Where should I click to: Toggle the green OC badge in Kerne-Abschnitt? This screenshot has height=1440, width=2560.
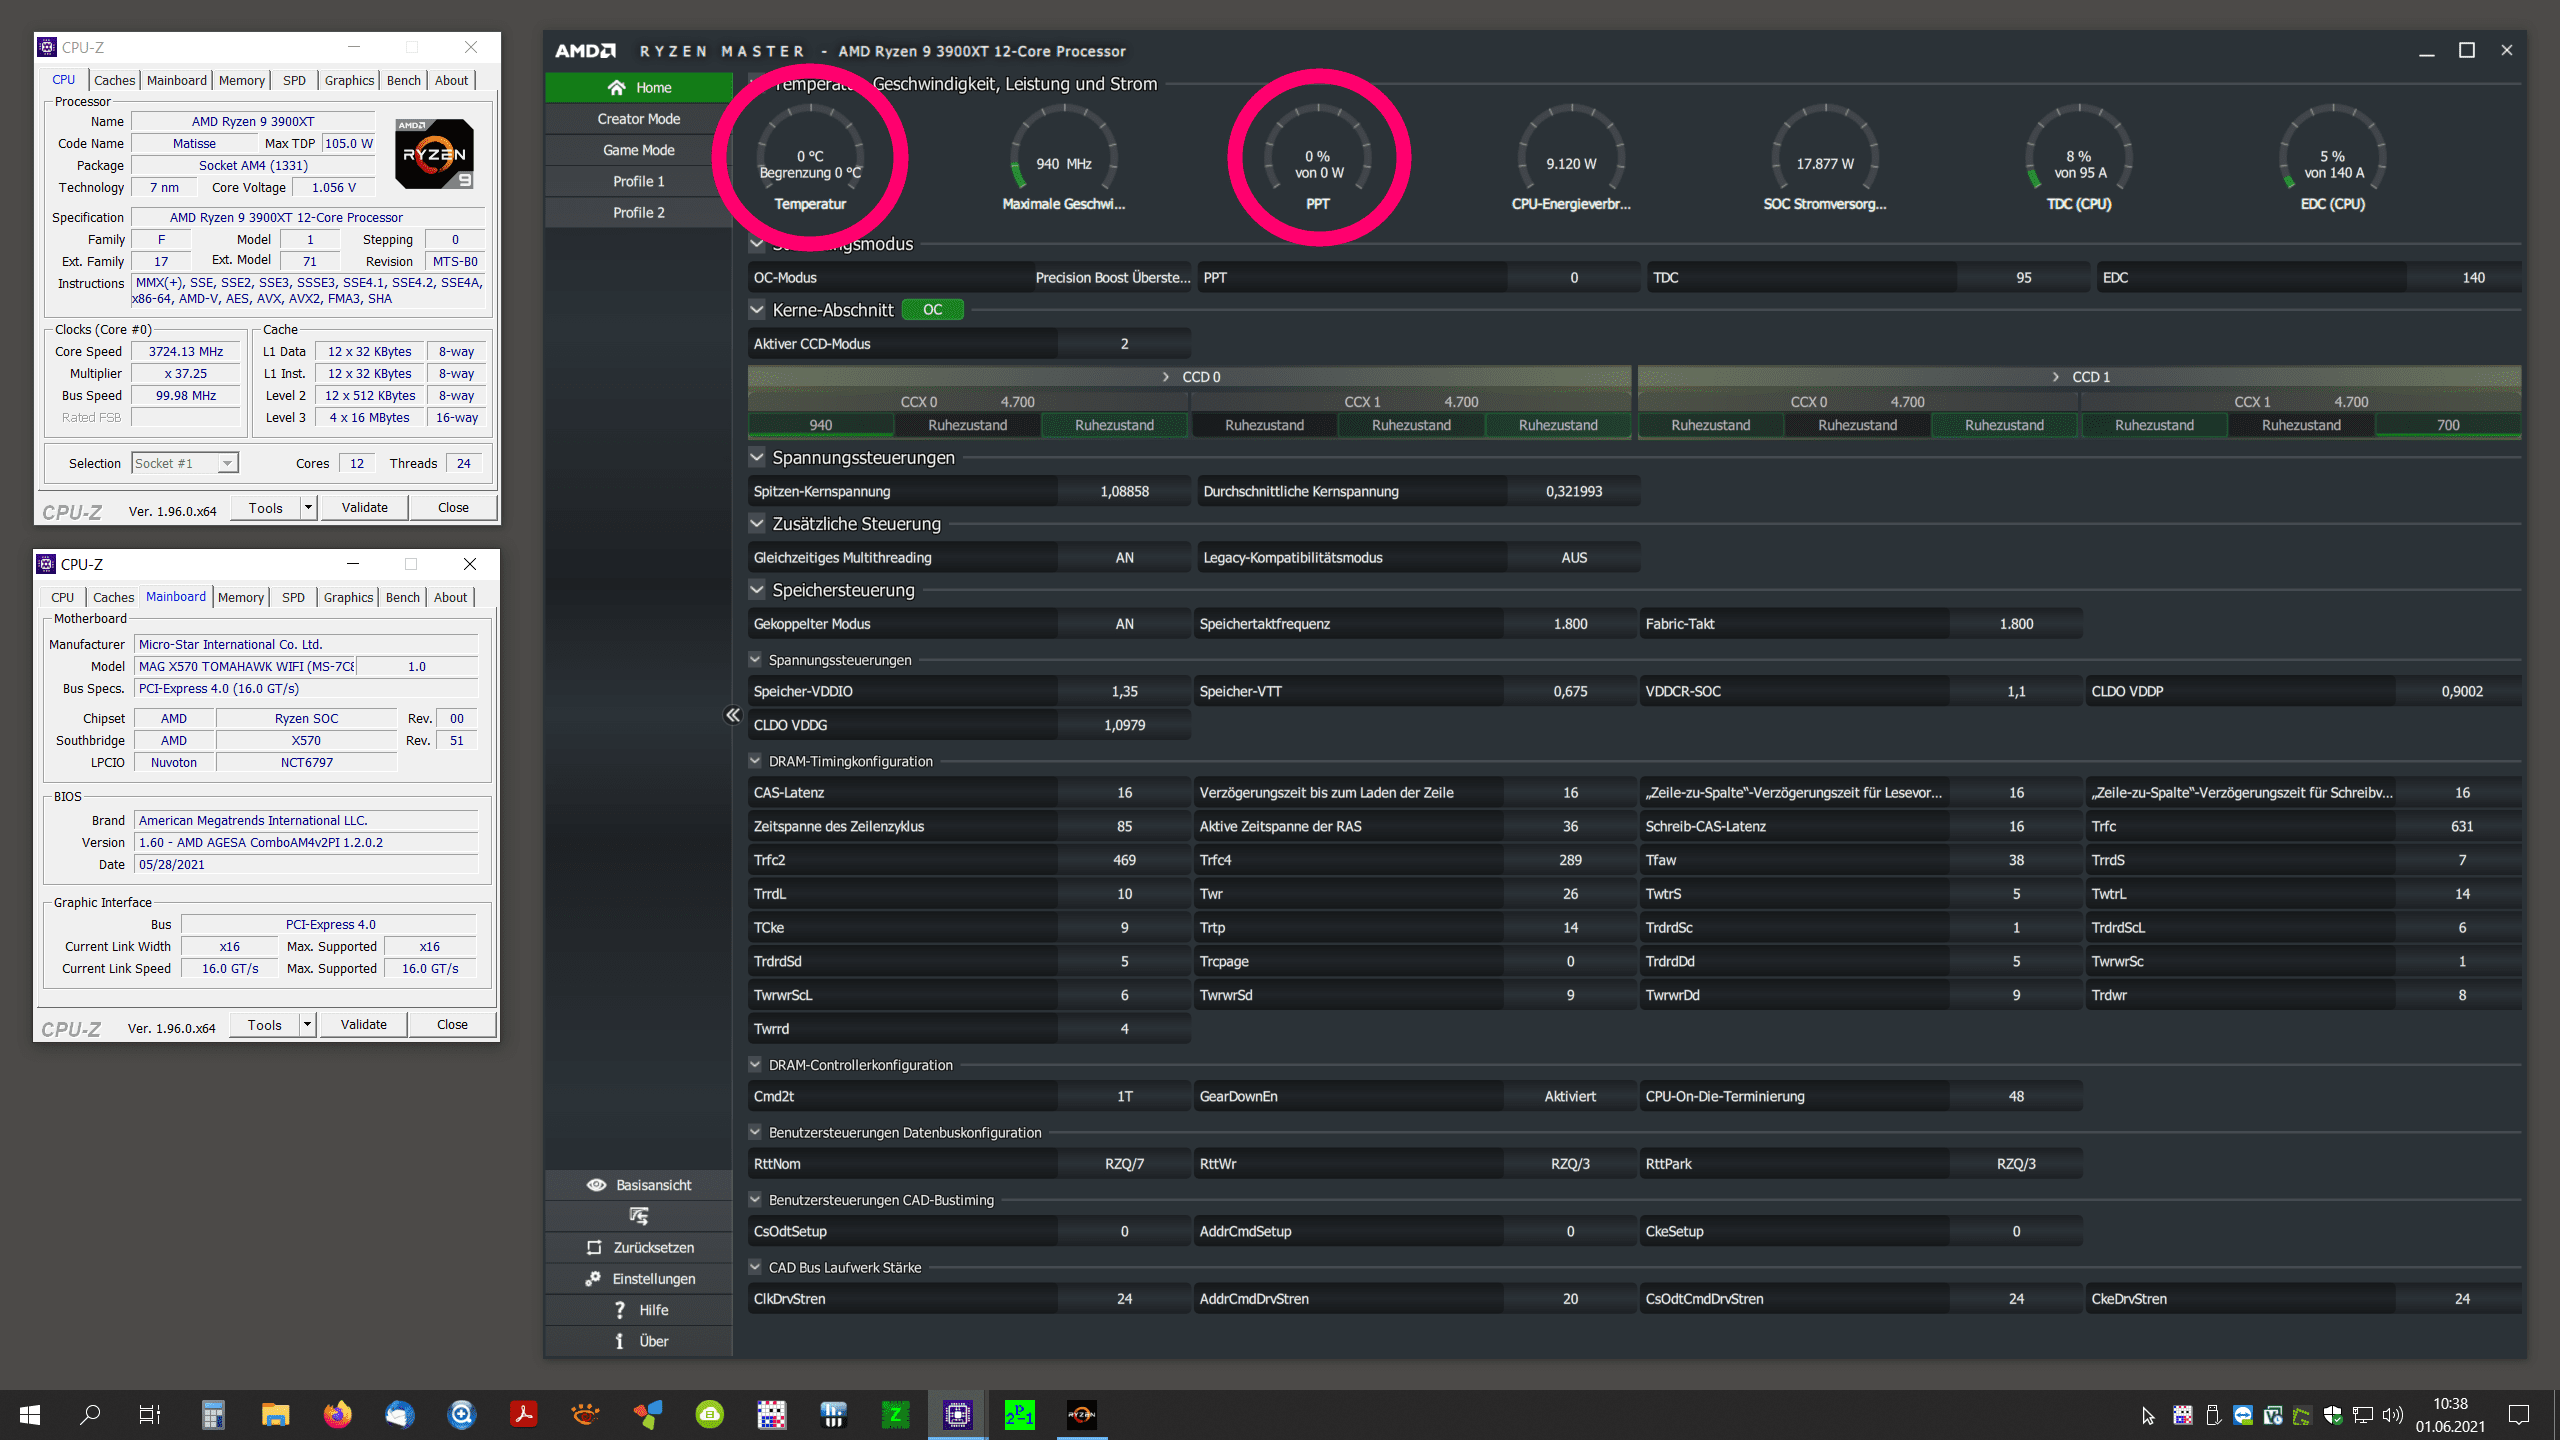[x=932, y=310]
